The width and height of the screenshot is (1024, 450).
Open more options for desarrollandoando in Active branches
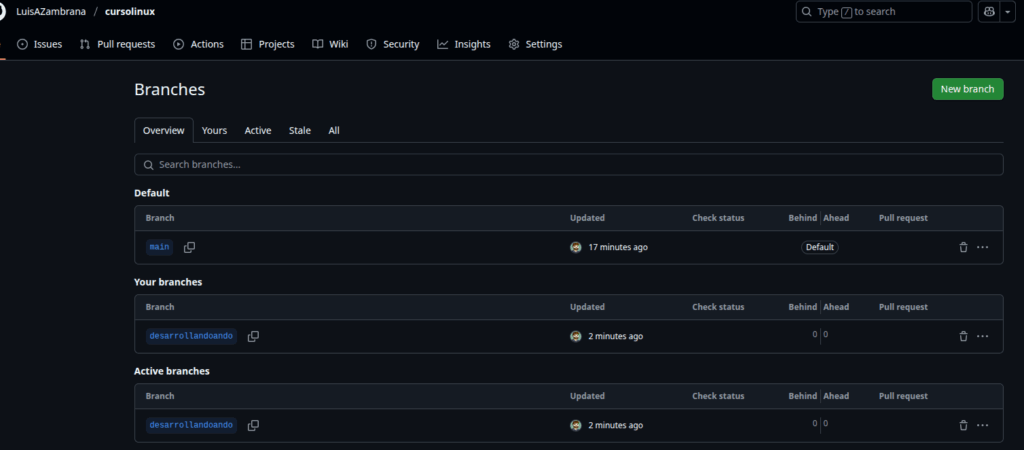[983, 425]
